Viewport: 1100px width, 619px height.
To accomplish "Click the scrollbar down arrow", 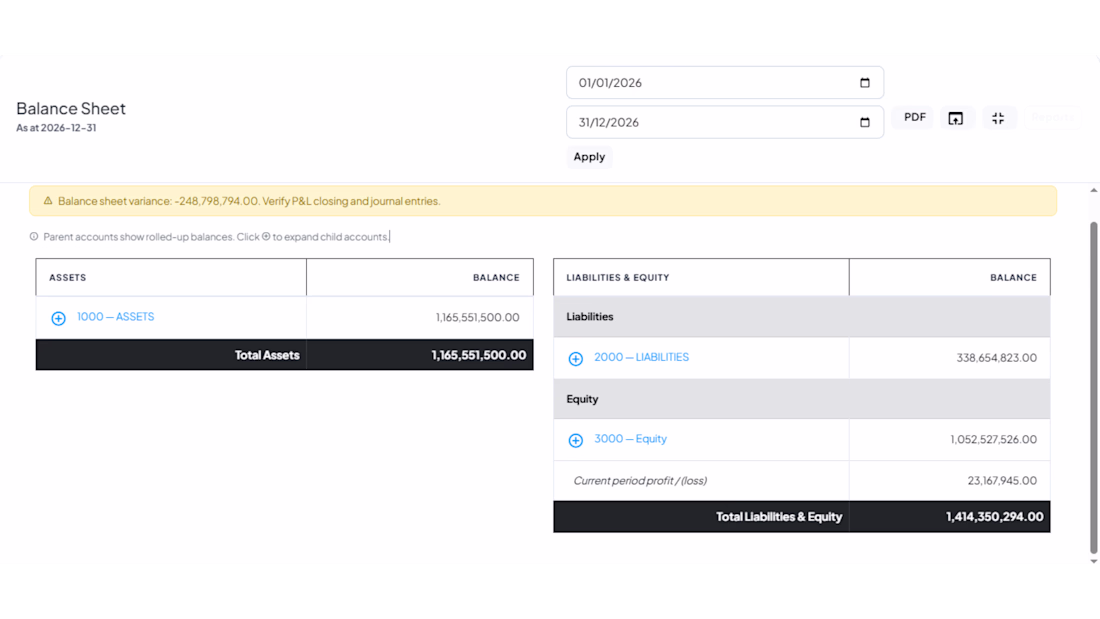I will pos(1094,561).
